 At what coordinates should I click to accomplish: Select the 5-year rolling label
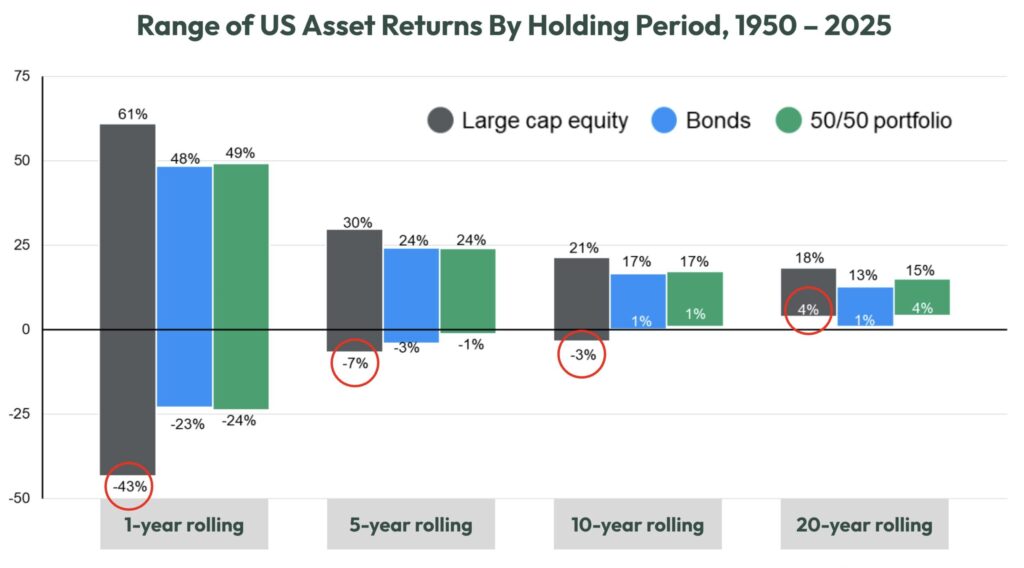click(x=411, y=524)
